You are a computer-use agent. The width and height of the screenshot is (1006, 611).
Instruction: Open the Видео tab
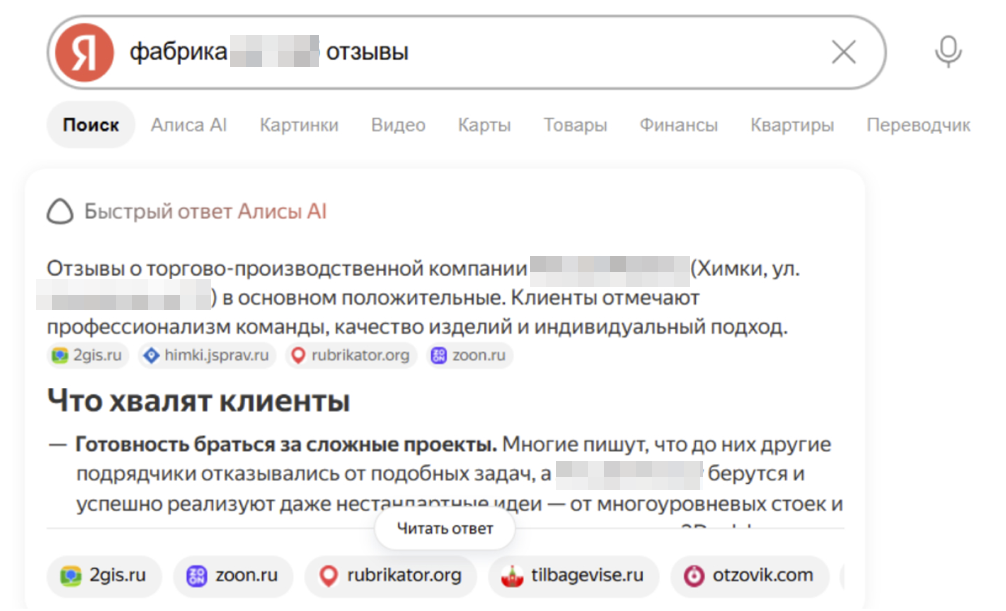click(398, 125)
